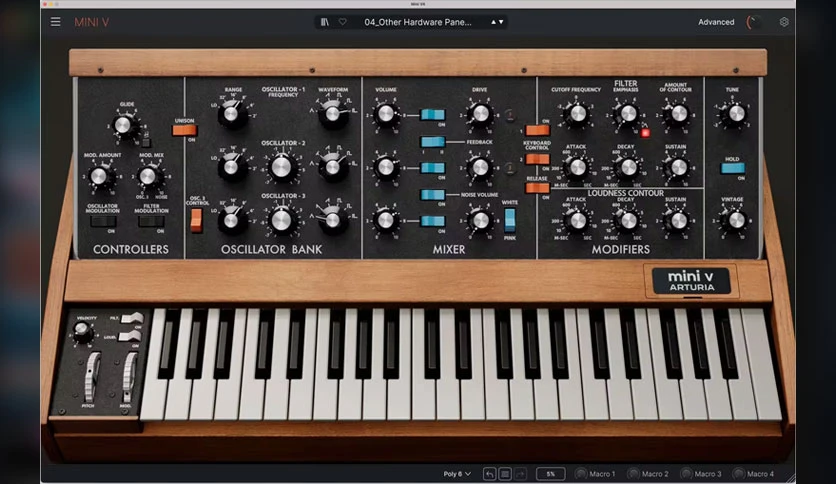The height and width of the screenshot is (484, 836).
Task: Click the filter Decay knob
Action: tap(628, 167)
